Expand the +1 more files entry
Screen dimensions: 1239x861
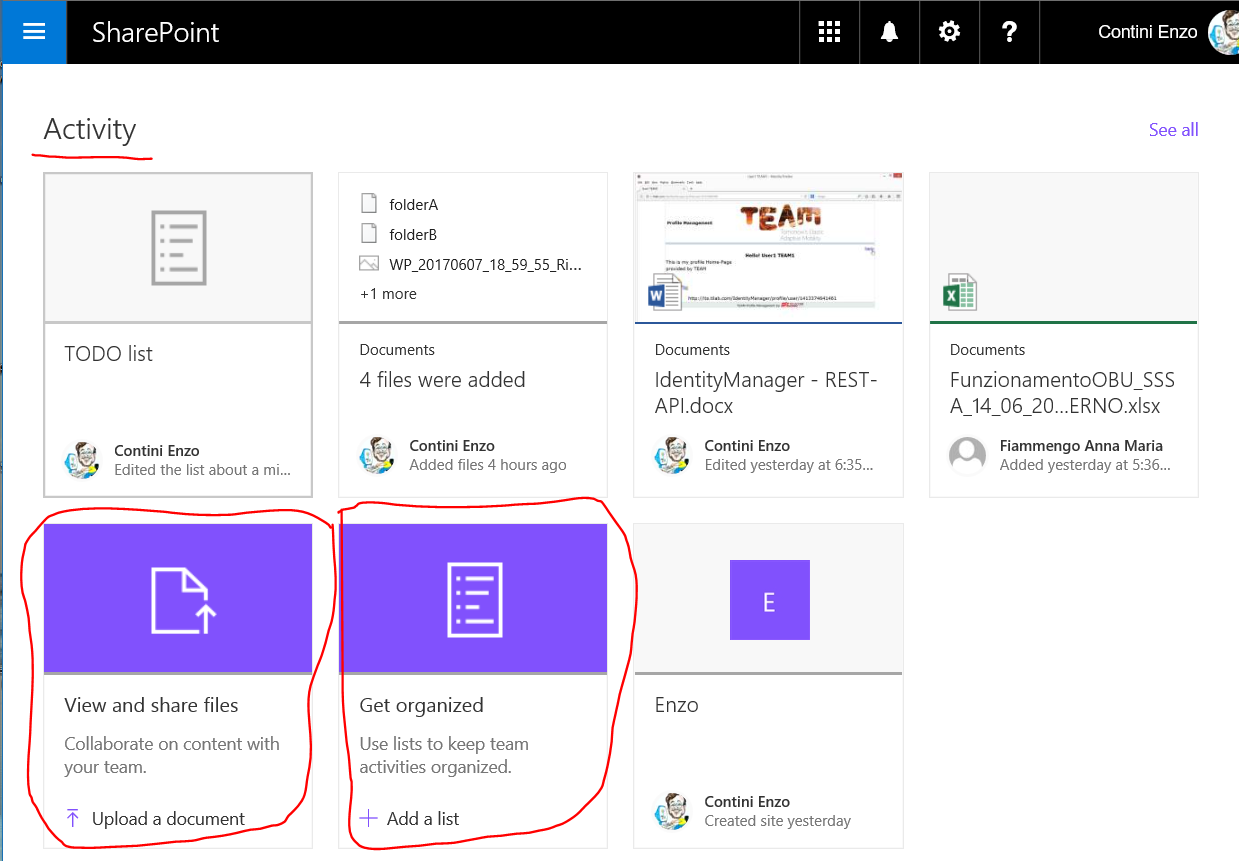click(388, 294)
